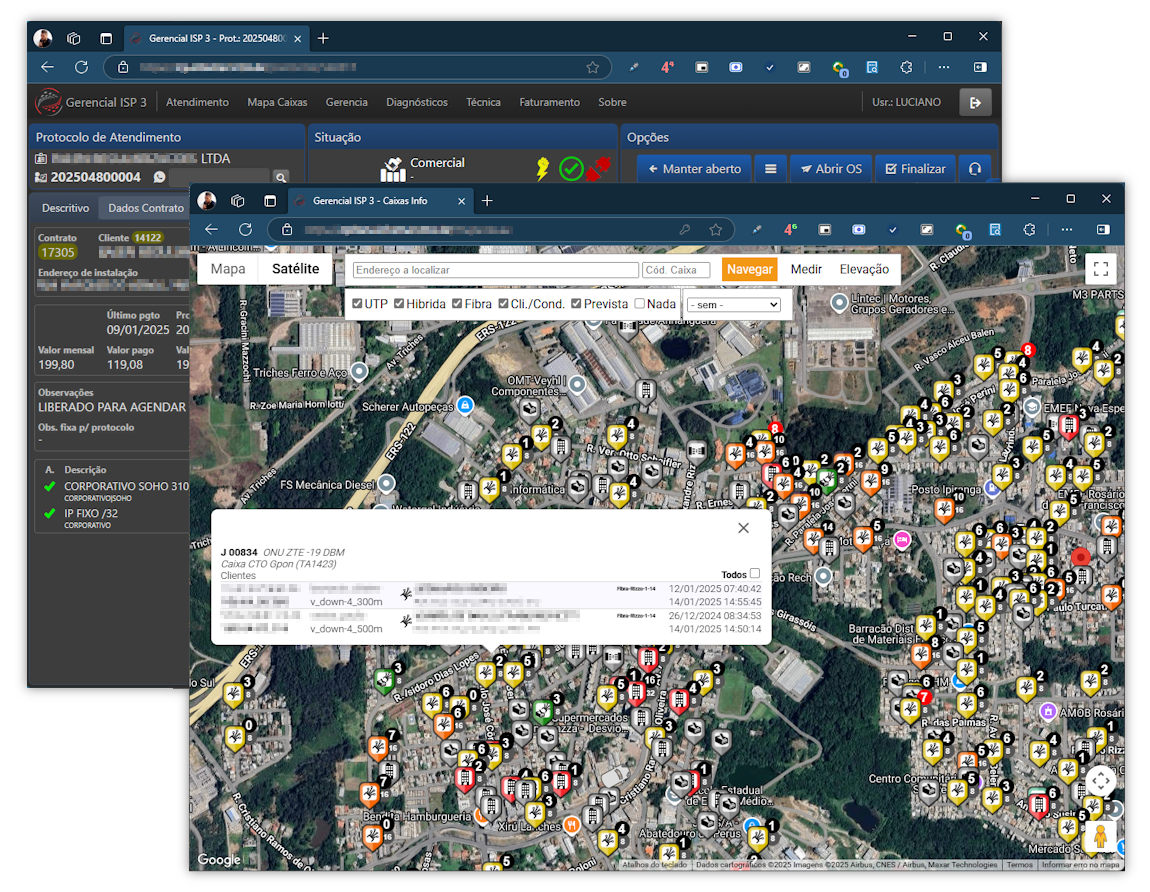Tick the Todos checkbox in the popup

coord(755,574)
